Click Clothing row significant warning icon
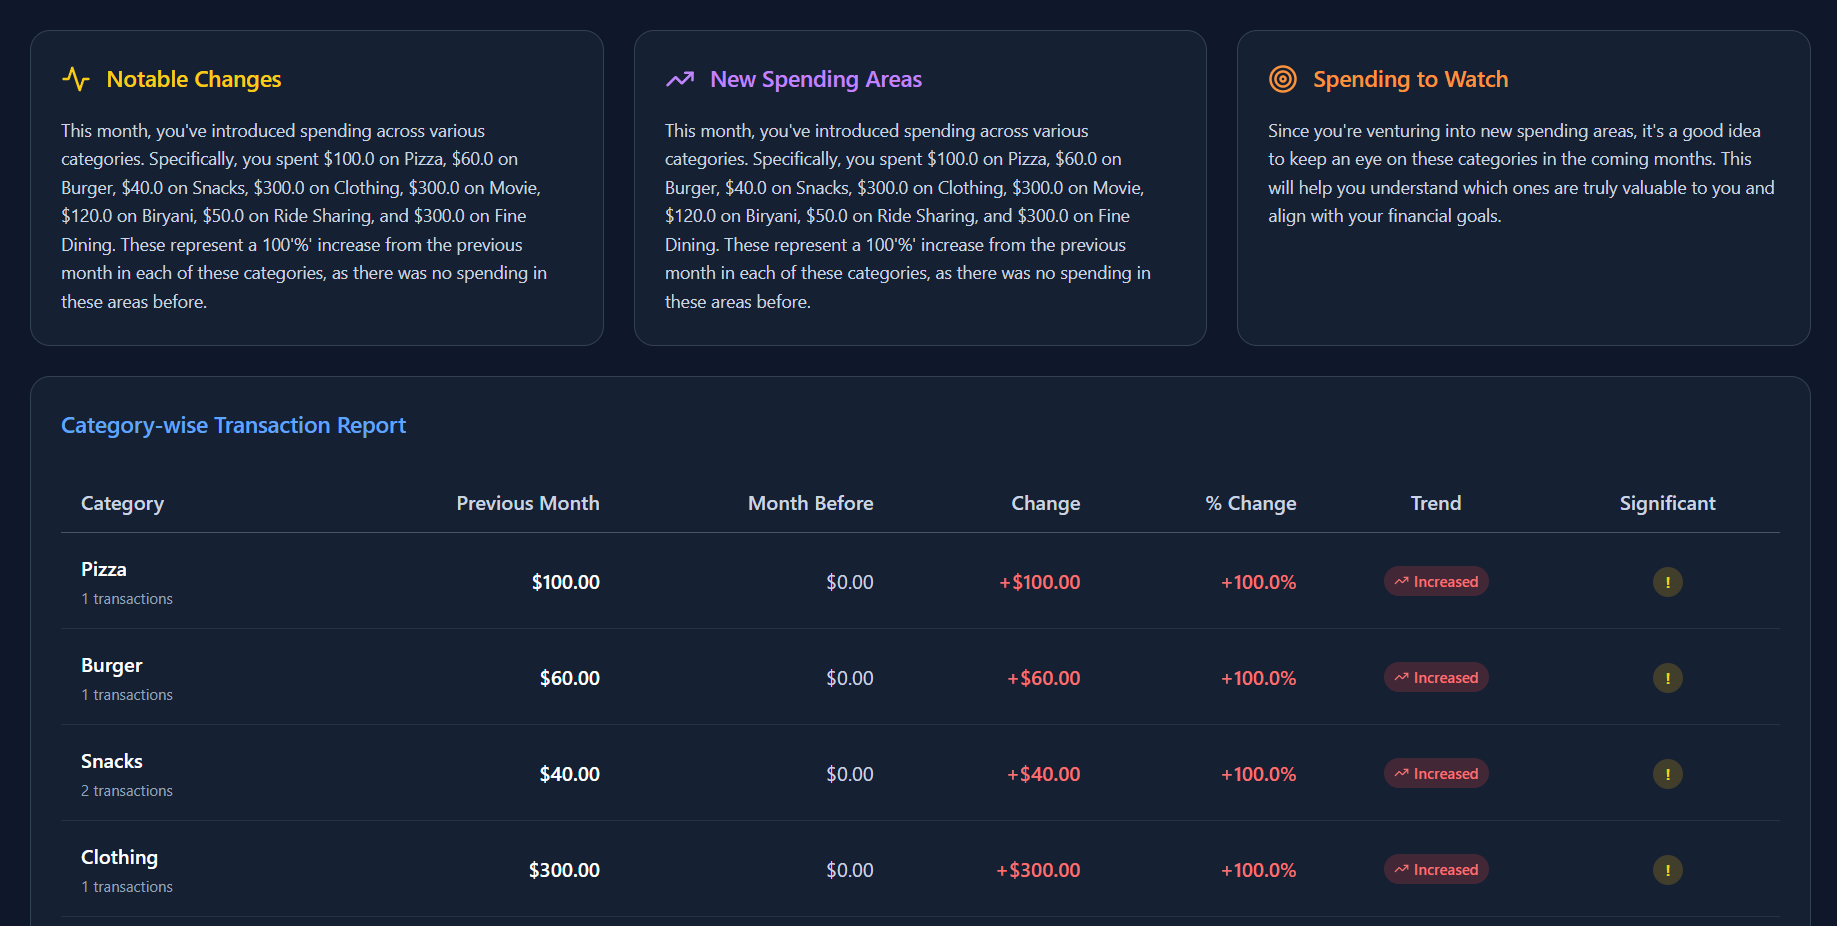 (x=1667, y=870)
